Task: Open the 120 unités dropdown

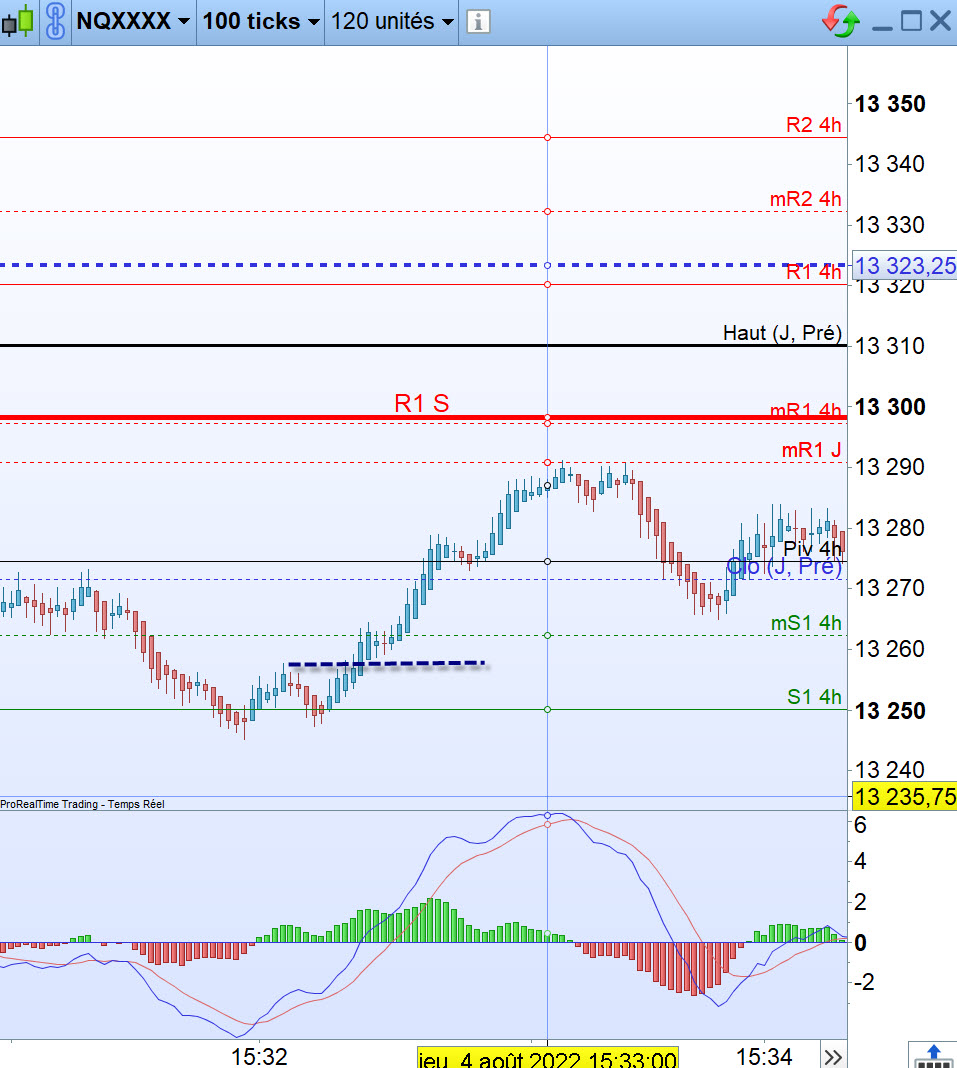Action: coord(392,21)
